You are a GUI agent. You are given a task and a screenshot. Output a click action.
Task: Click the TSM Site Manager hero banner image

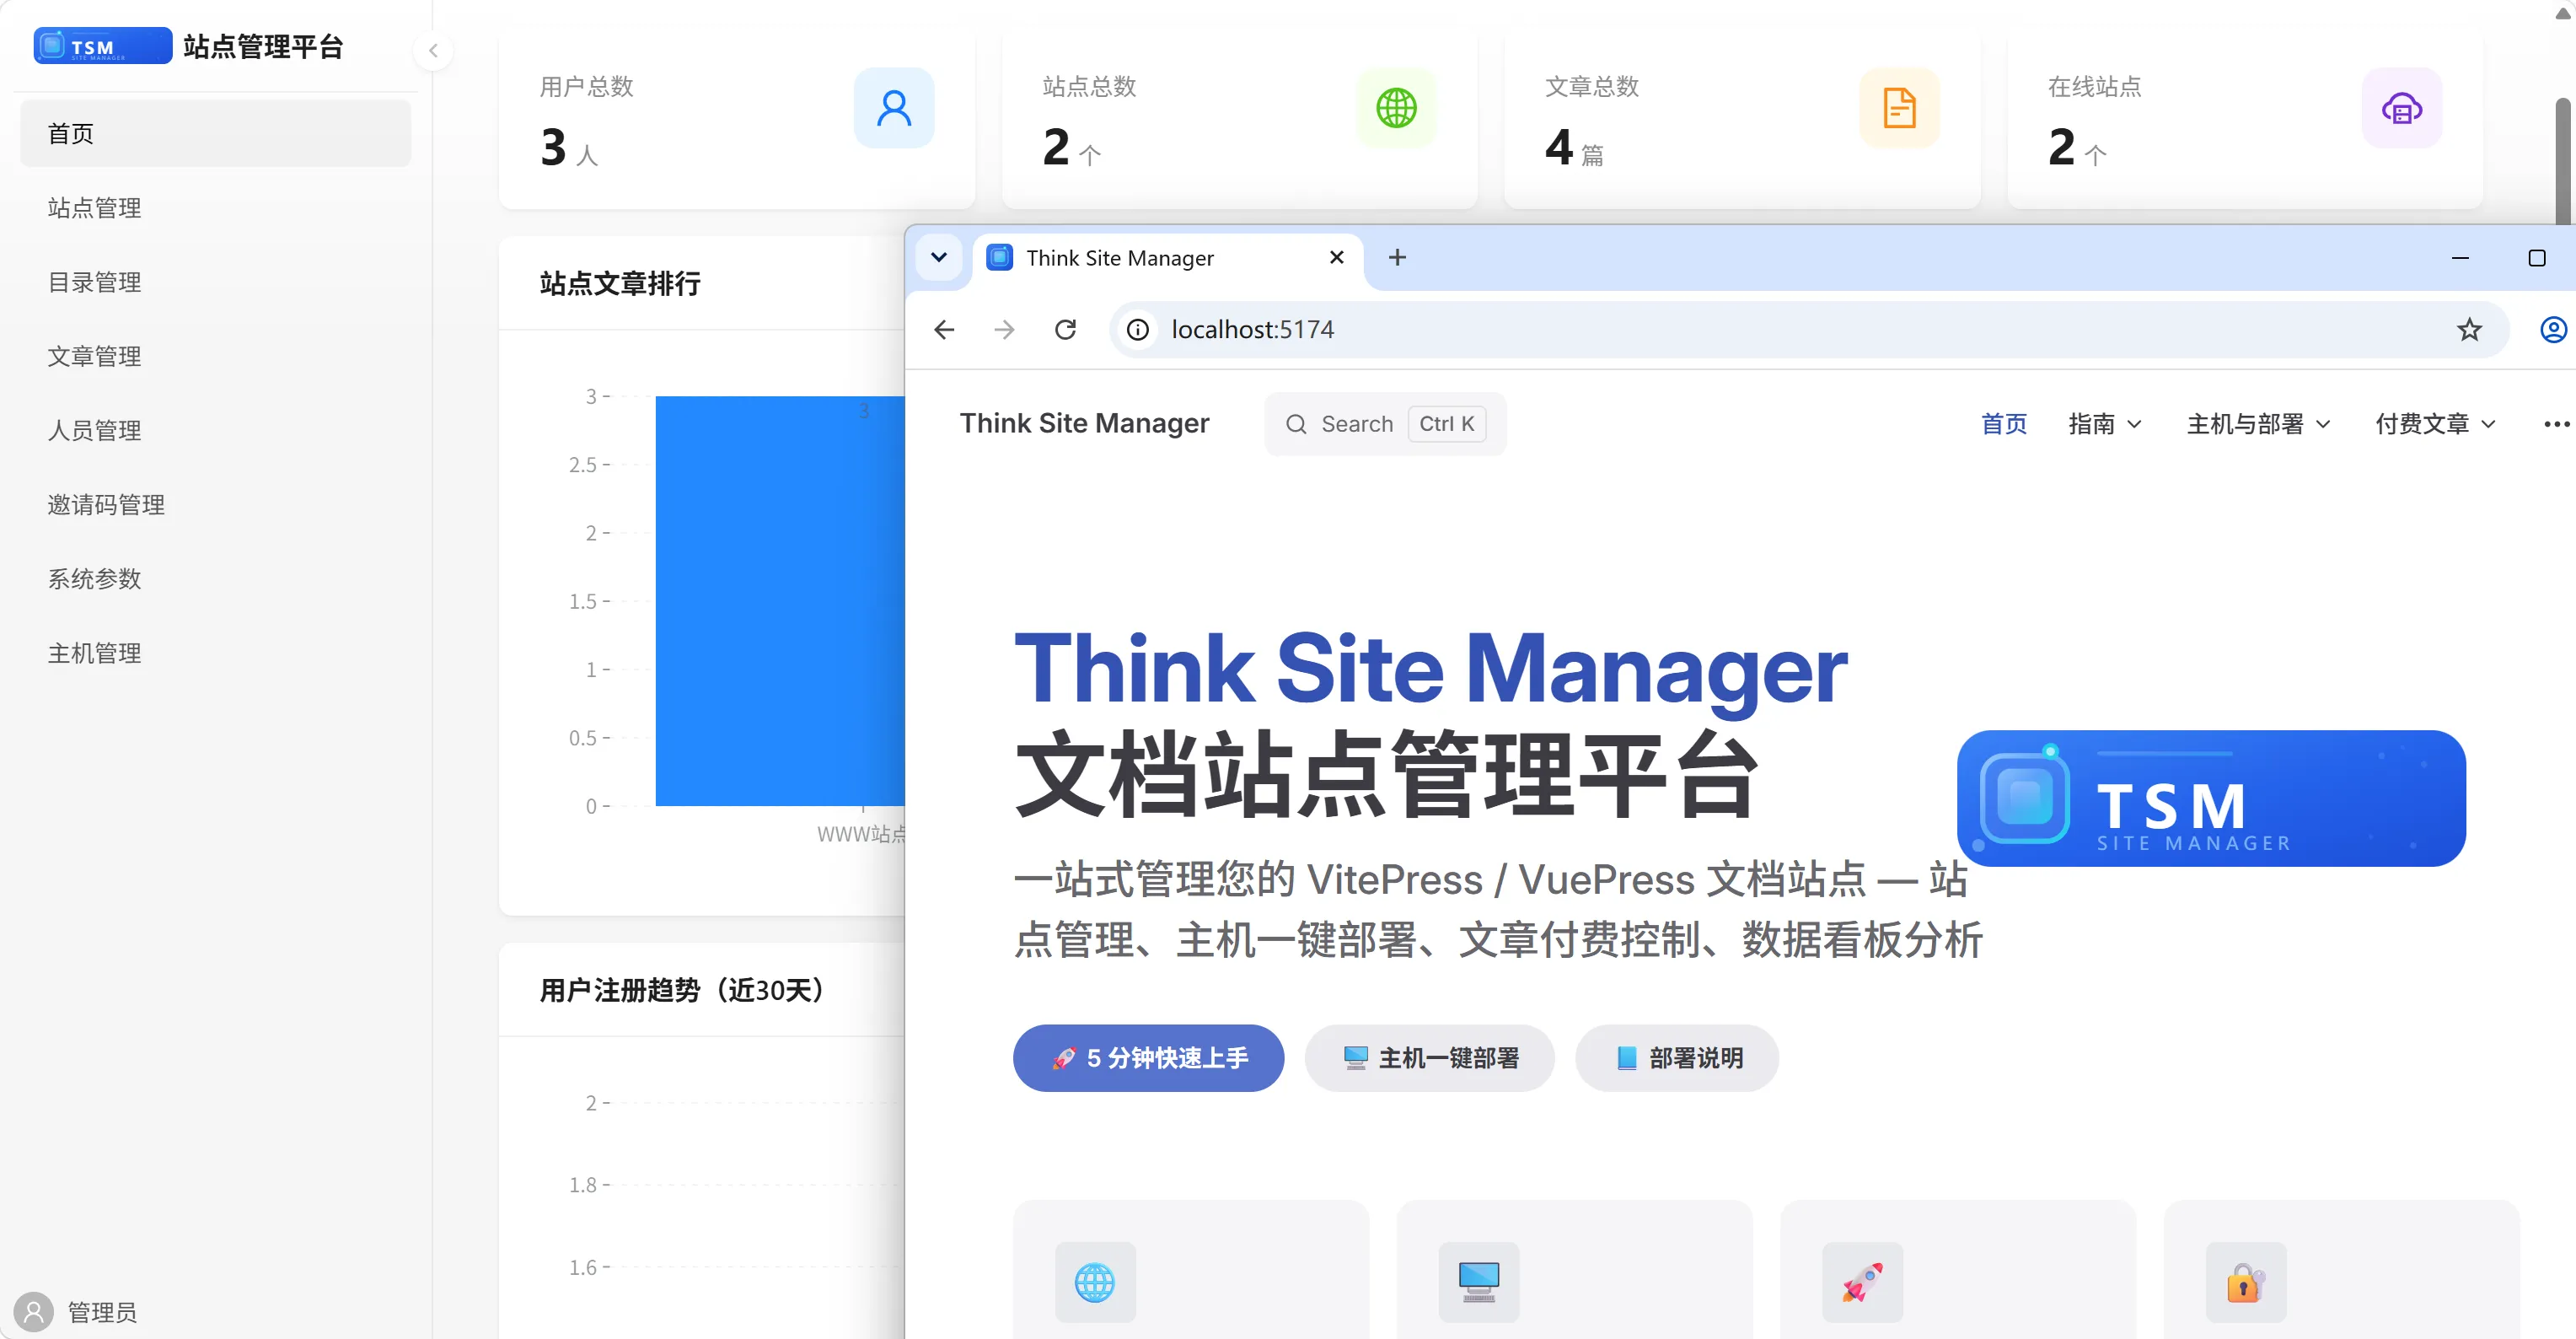pyautogui.click(x=2211, y=799)
